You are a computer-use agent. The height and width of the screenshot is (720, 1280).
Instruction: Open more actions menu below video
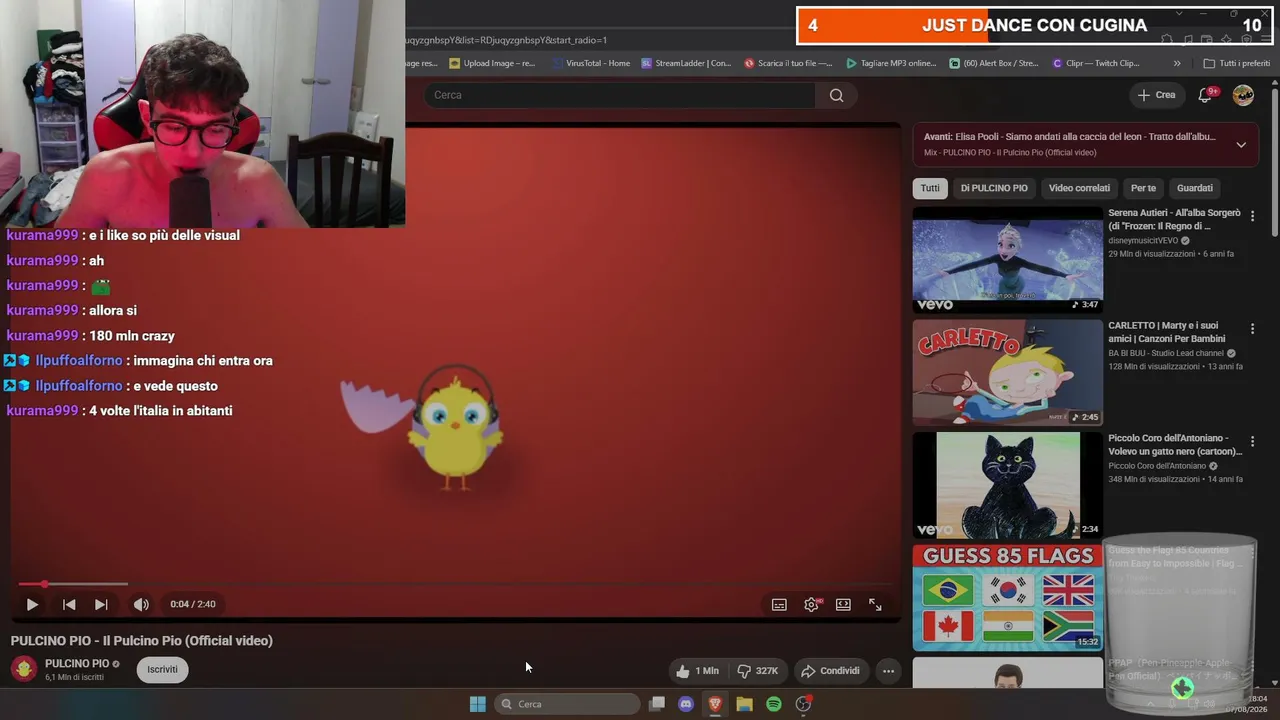[x=888, y=671]
